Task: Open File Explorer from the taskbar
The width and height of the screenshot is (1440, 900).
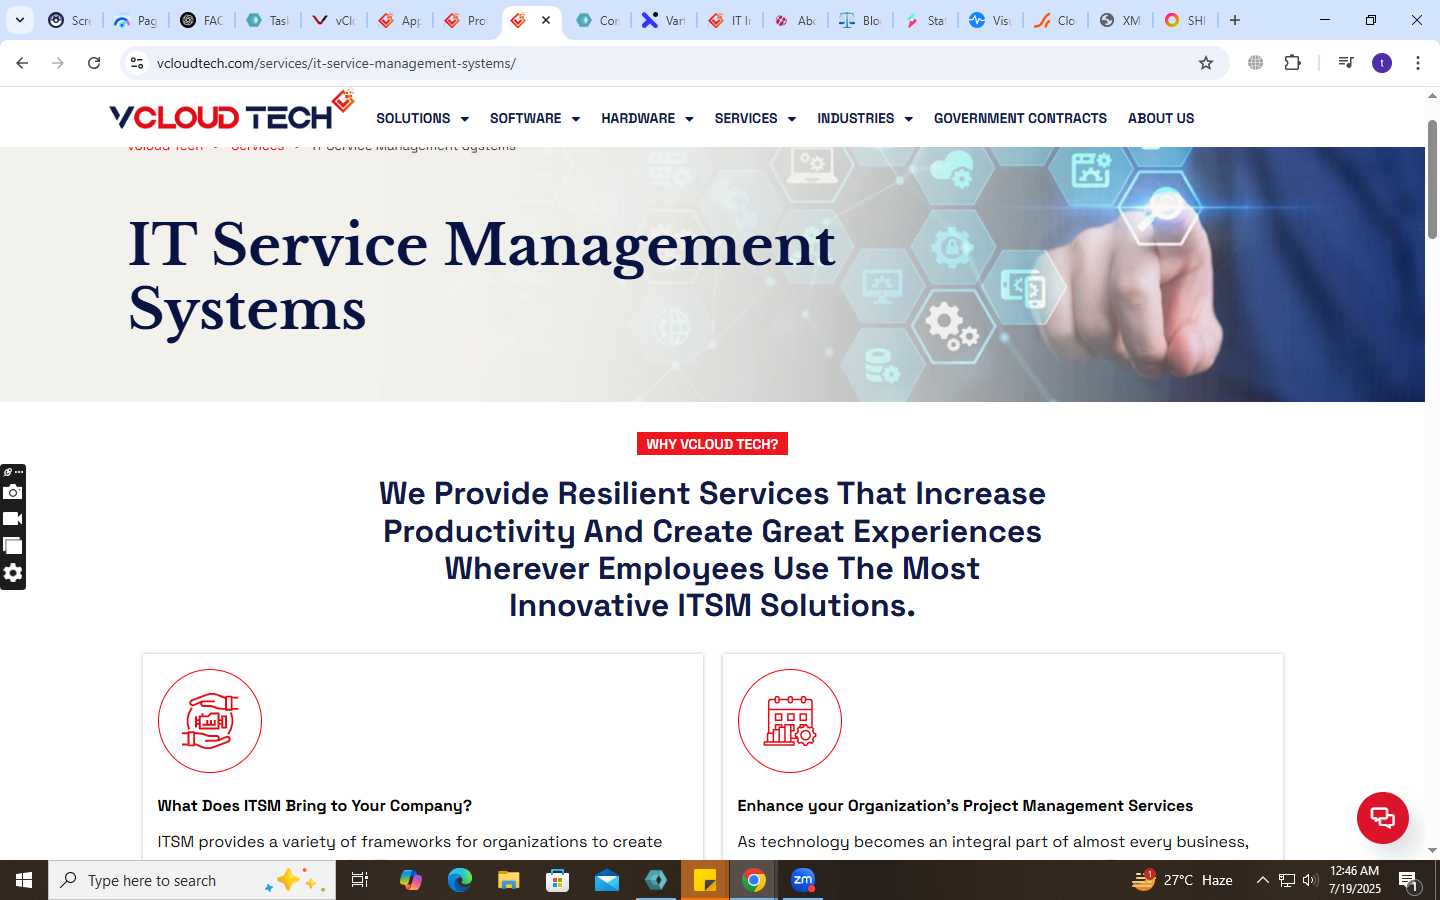Action: coord(509,880)
